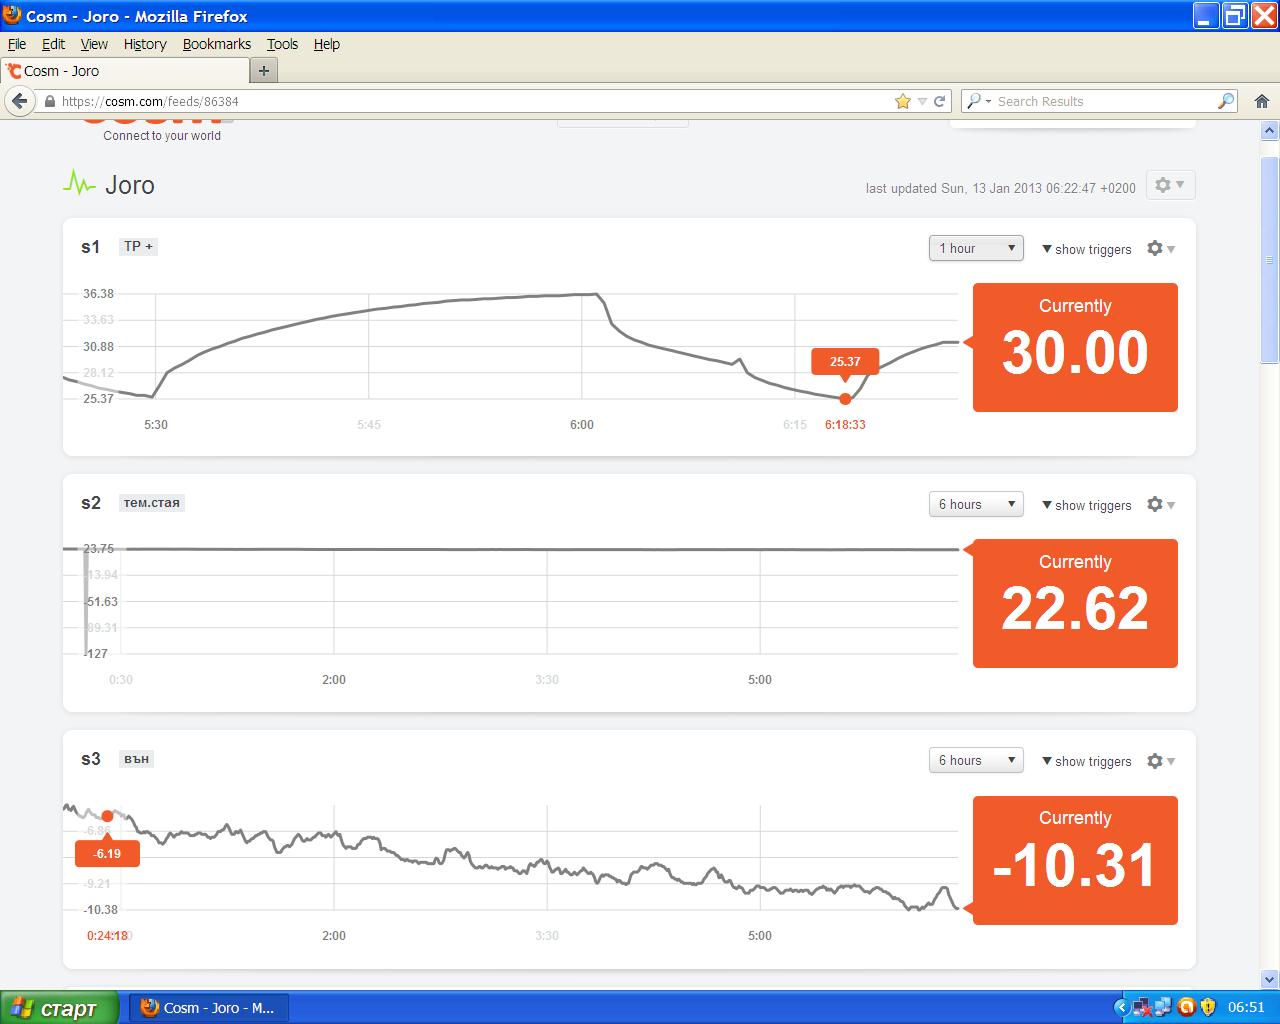Open the View menu
Viewport: 1280px width, 1024px height.
94,44
